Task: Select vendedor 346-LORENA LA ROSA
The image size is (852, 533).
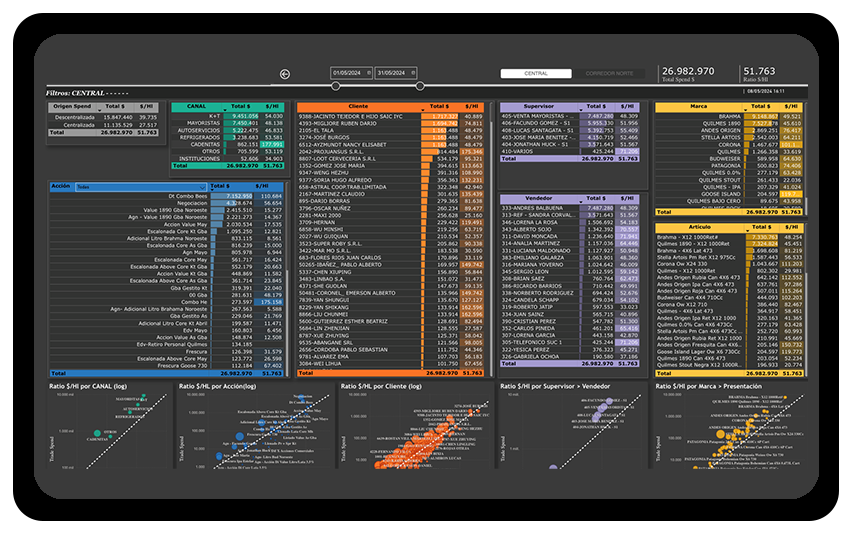Action: pyautogui.click(x=569, y=222)
